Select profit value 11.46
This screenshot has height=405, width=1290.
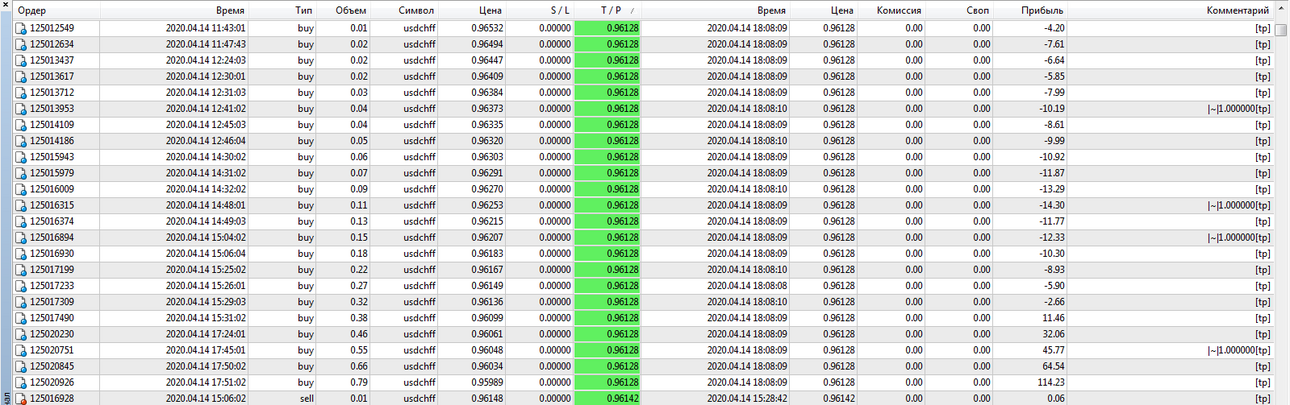point(1050,318)
